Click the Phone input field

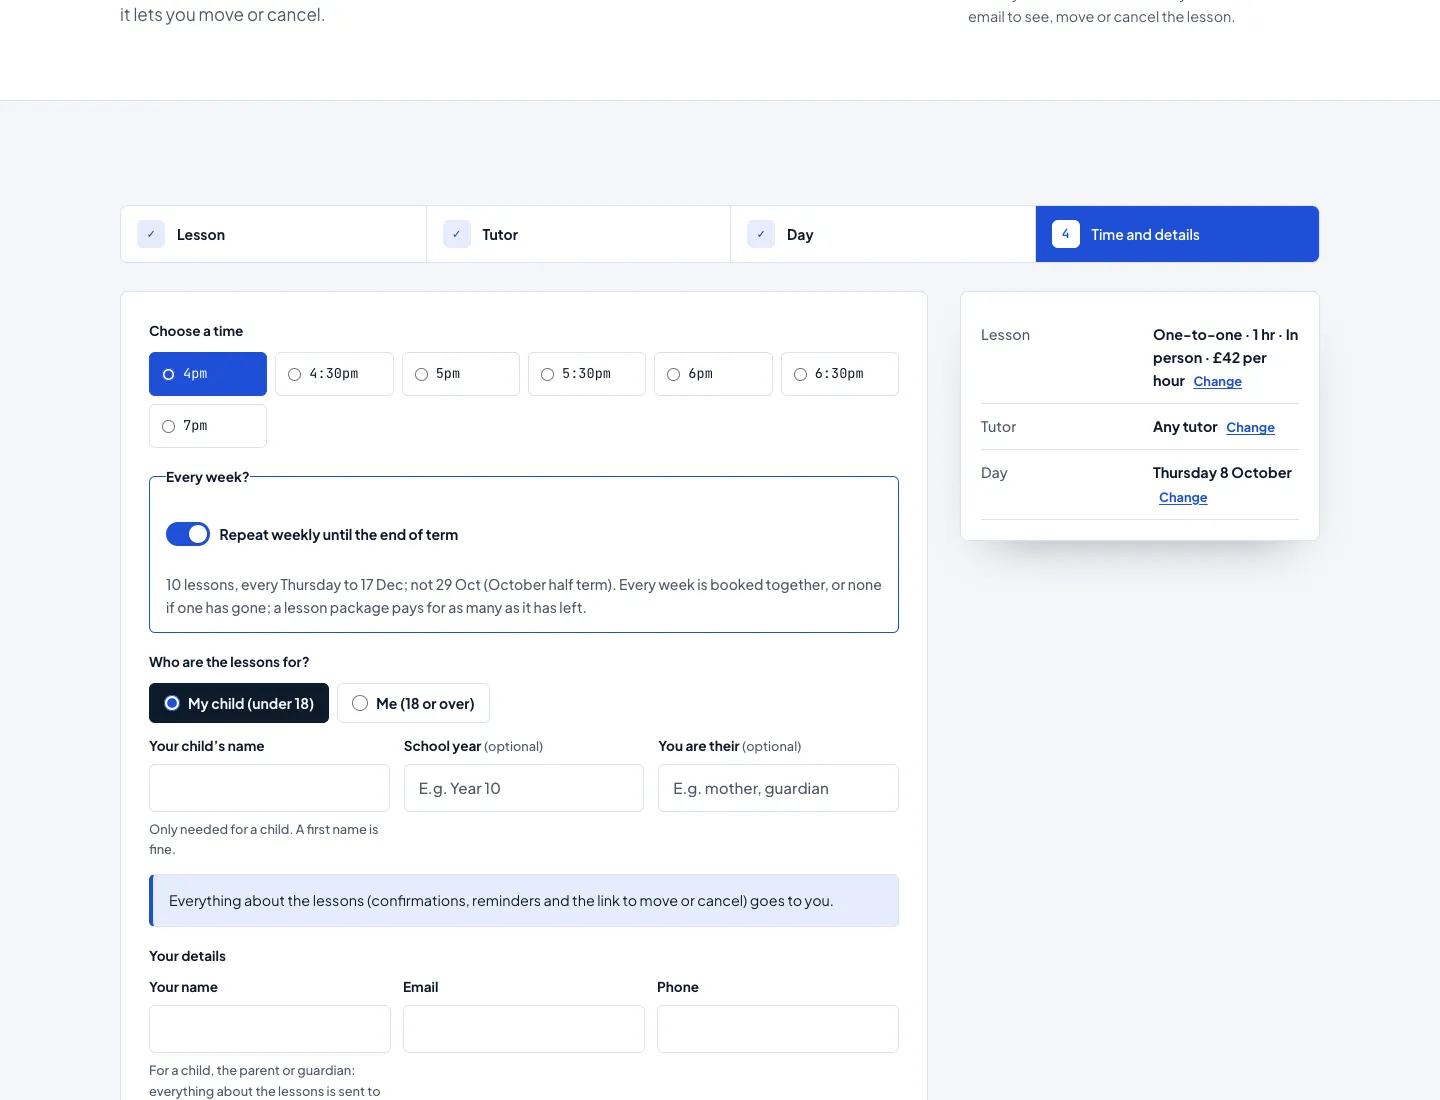[778, 1029]
